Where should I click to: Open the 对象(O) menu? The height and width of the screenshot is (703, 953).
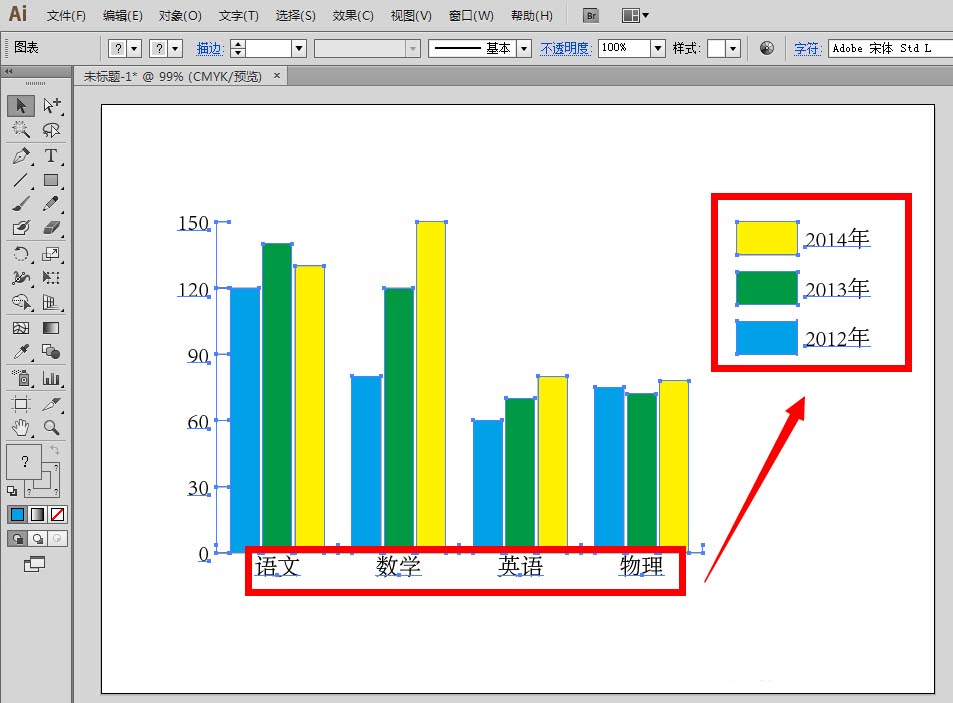[x=180, y=15]
